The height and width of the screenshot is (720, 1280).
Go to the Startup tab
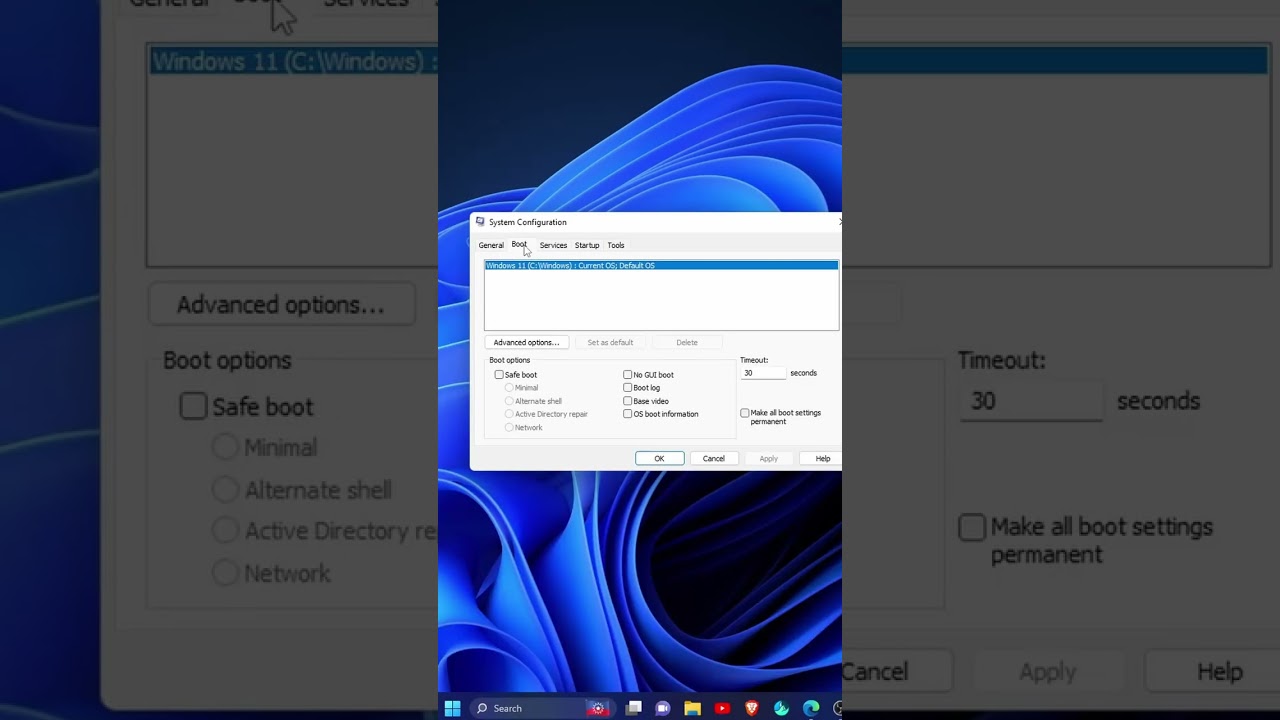click(x=587, y=245)
